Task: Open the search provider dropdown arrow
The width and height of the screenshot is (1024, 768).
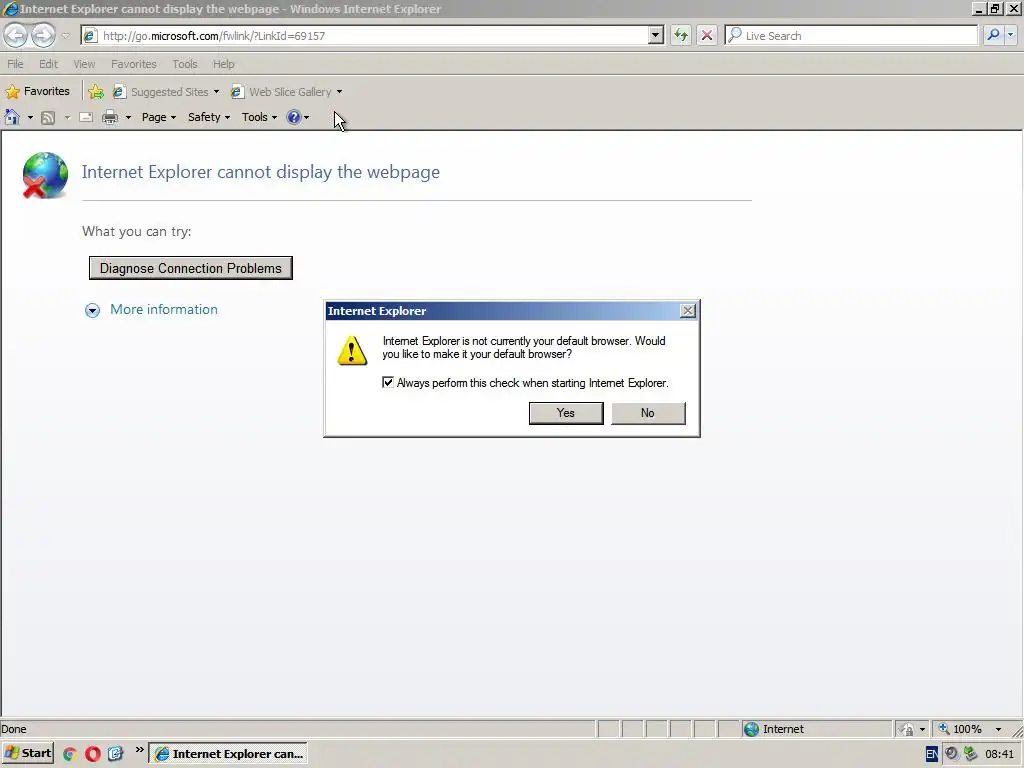Action: [x=1011, y=35]
